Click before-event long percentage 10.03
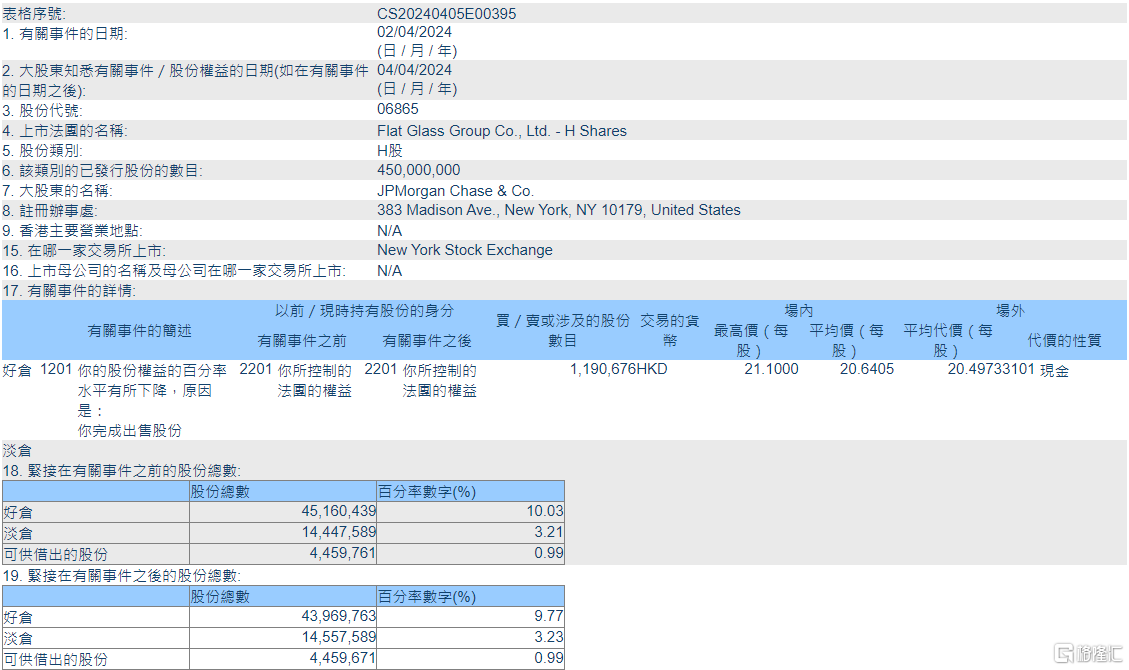The image size is (1129, 670). pos(545,511)
